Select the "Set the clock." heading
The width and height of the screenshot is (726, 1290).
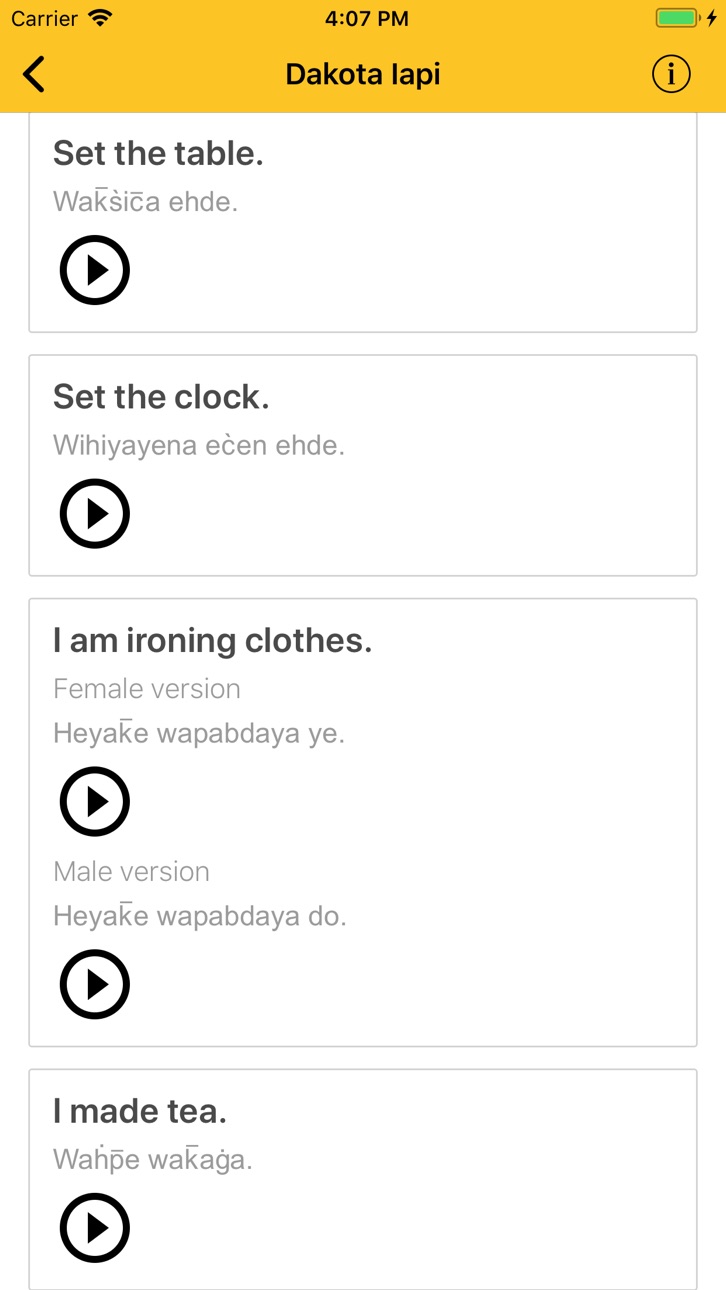(161, 397)
